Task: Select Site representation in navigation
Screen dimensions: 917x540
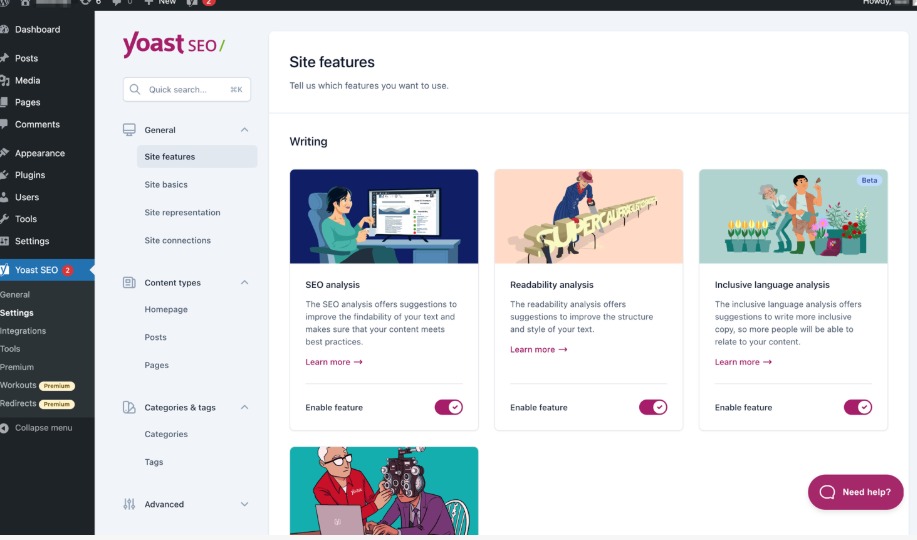Action: 182,212
